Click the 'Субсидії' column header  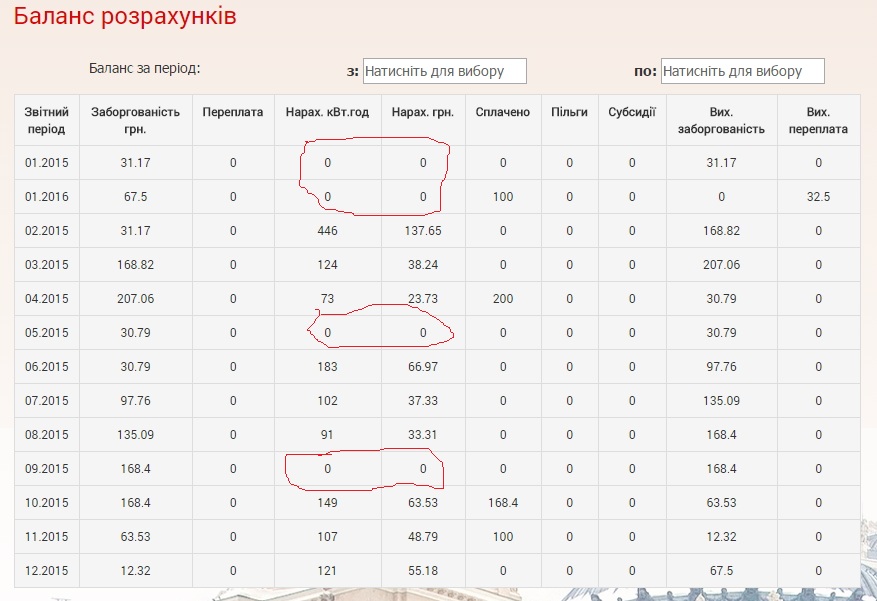click(632, 112)
